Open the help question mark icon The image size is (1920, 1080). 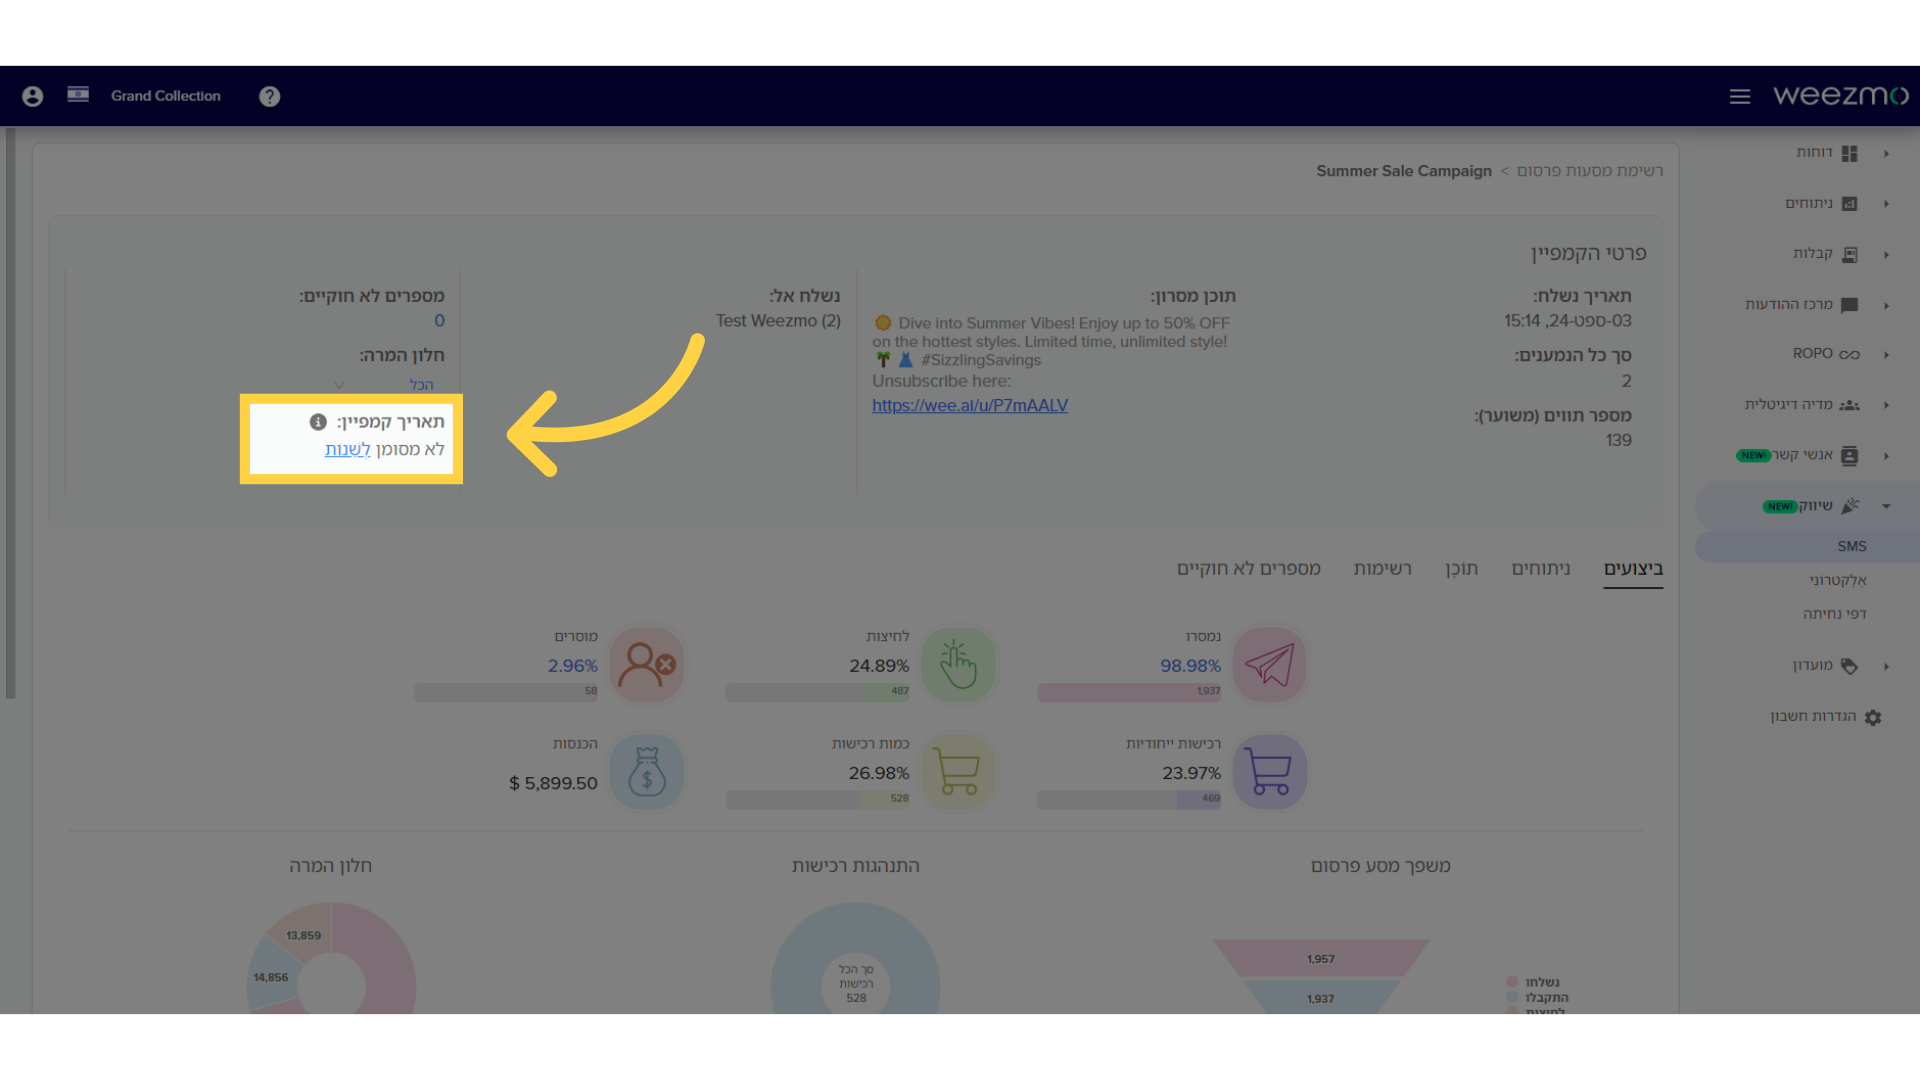tap(269, 96)
